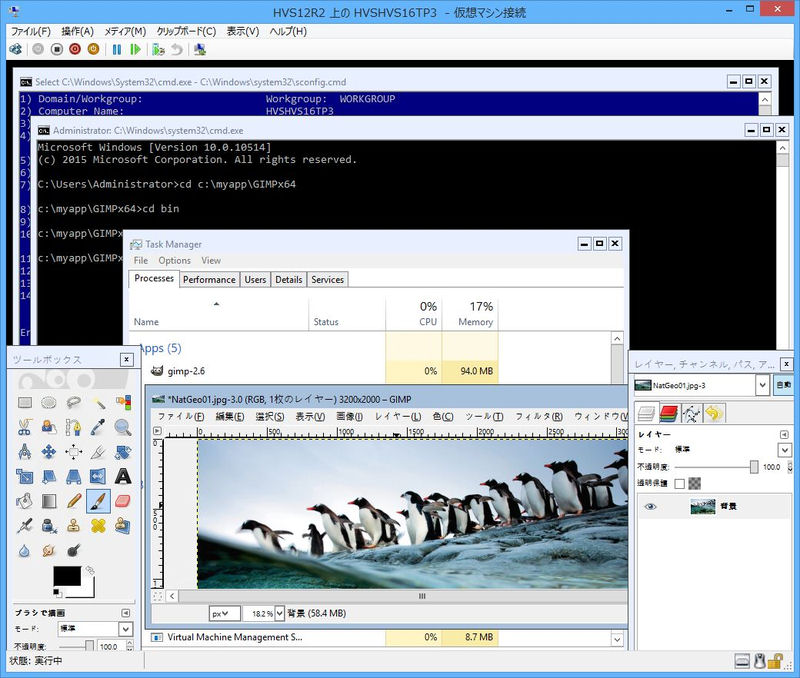Image resolution: width=800 pixels, height=678 pixels.
Task: Select the Free Select lasso tool
Action: [73, 403]
